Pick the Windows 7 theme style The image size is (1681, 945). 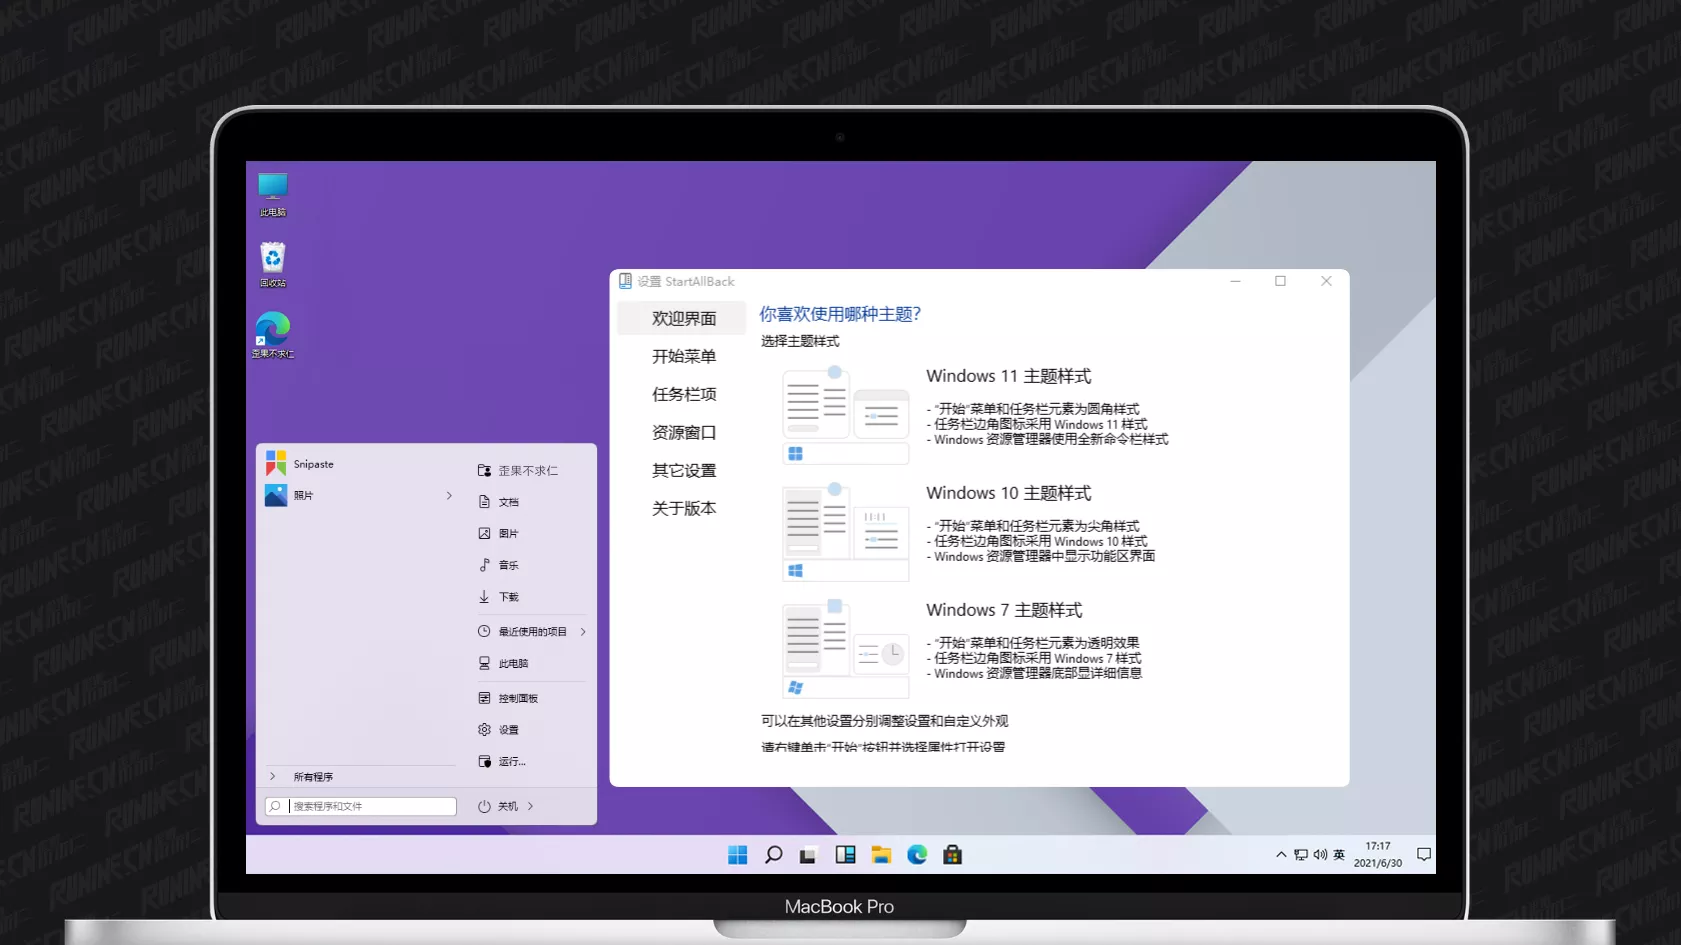tap(845, 649)
